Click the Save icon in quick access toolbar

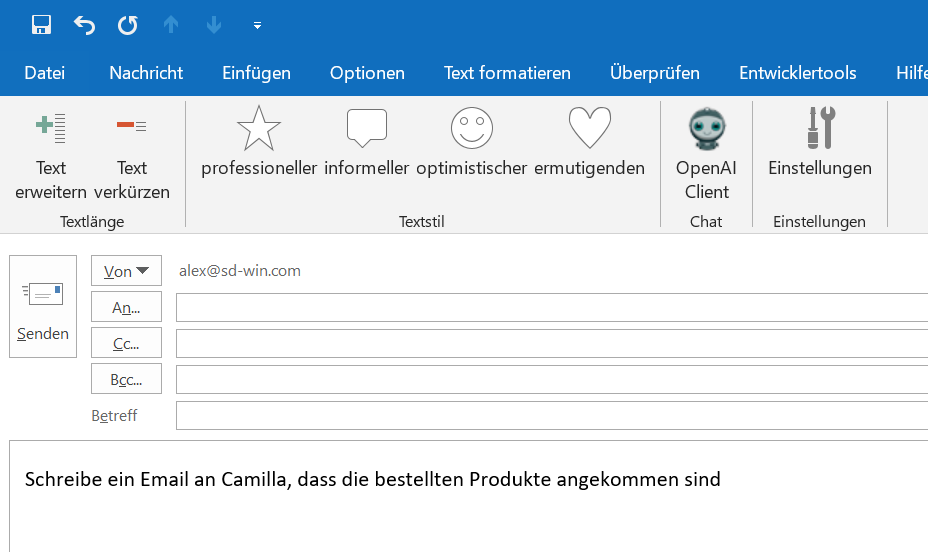pyautogui.click(x=41, y=25)
